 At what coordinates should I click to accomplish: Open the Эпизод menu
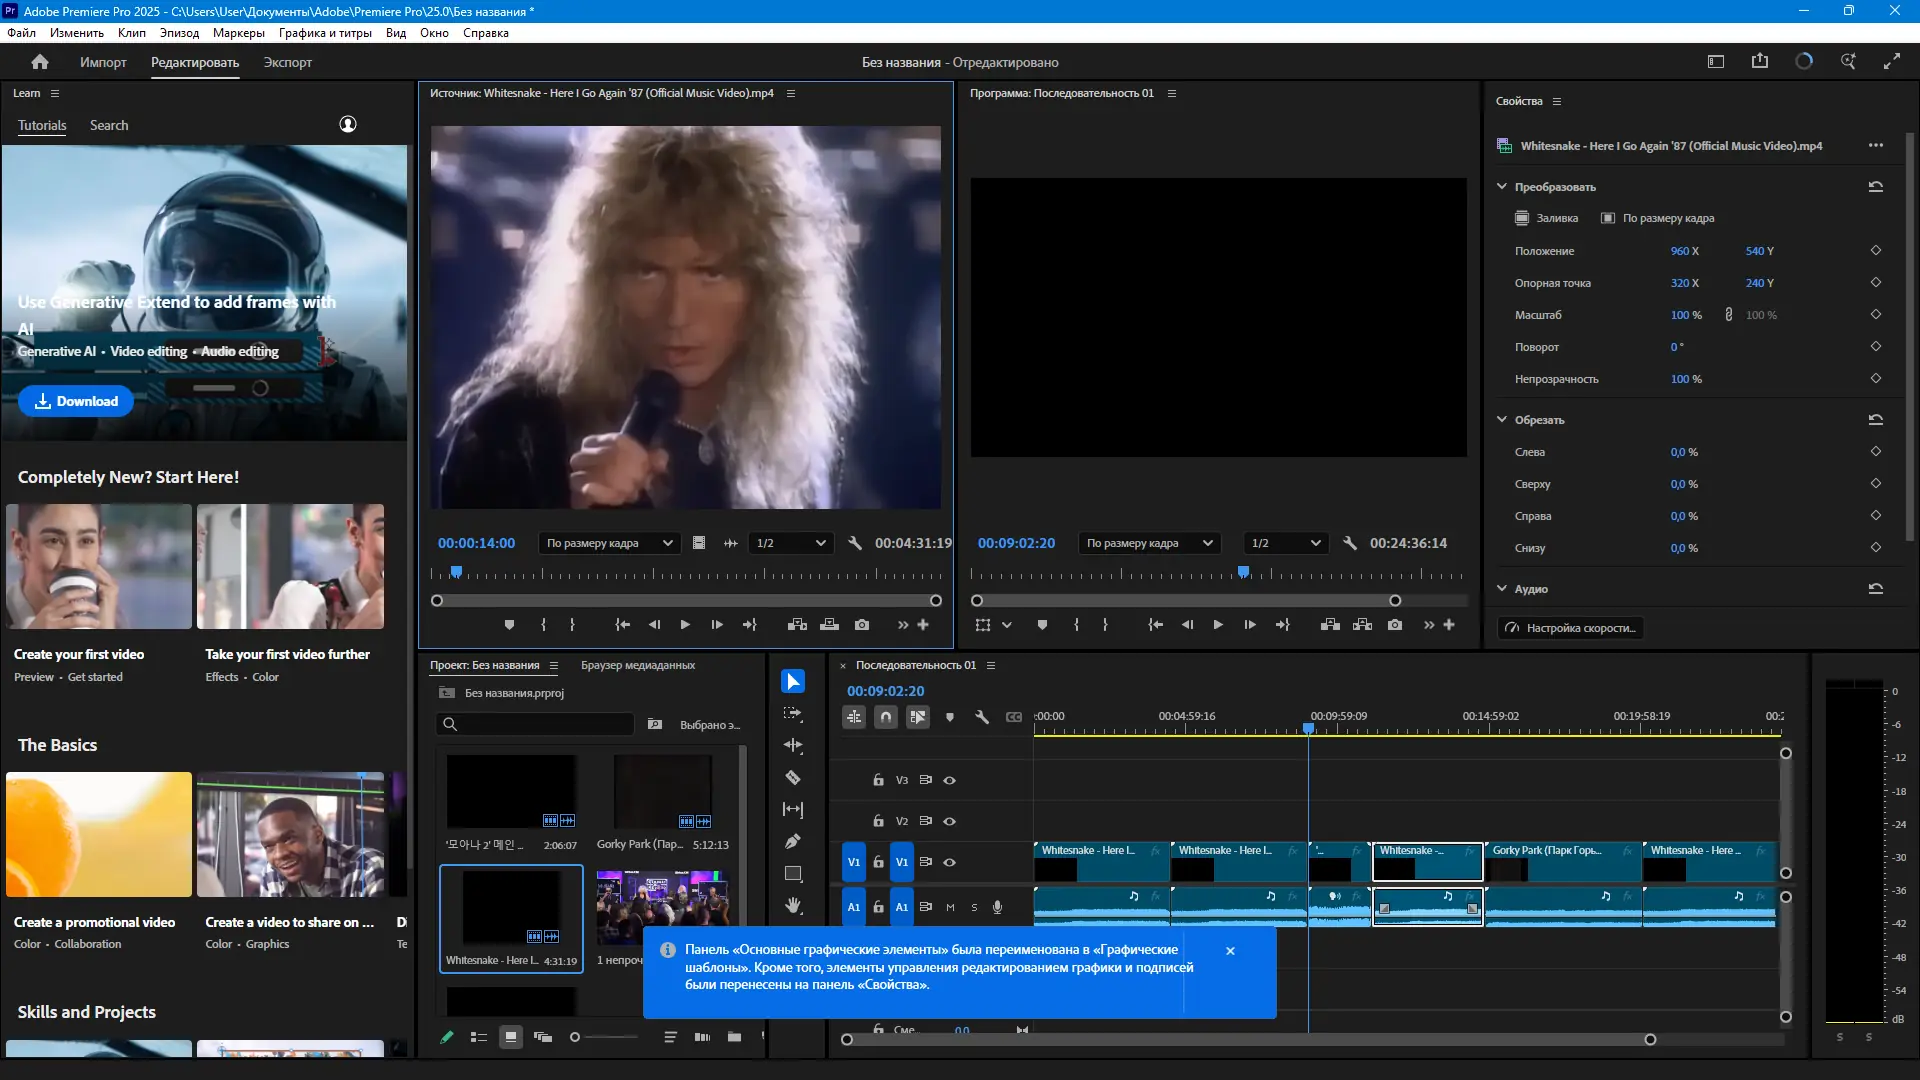click(179, 33)
